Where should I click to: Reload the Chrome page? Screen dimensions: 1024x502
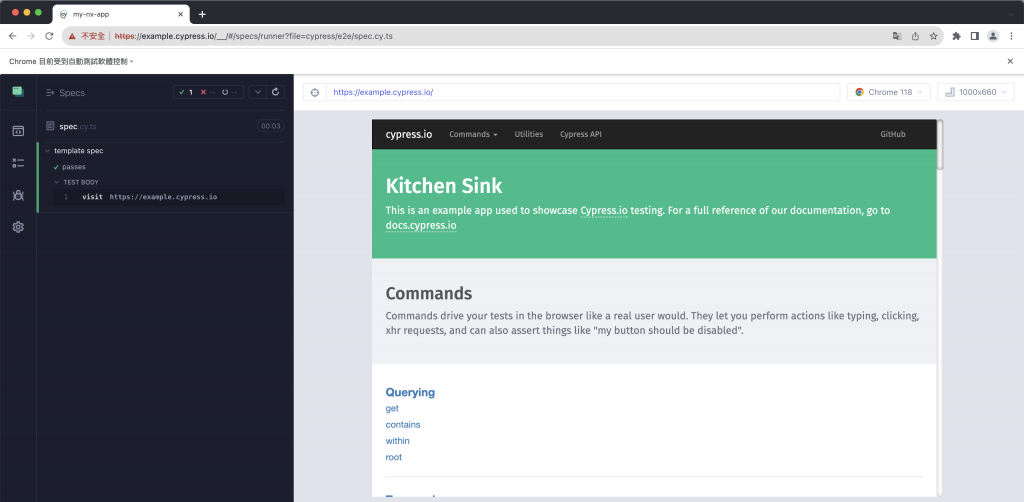click(49, 36)
